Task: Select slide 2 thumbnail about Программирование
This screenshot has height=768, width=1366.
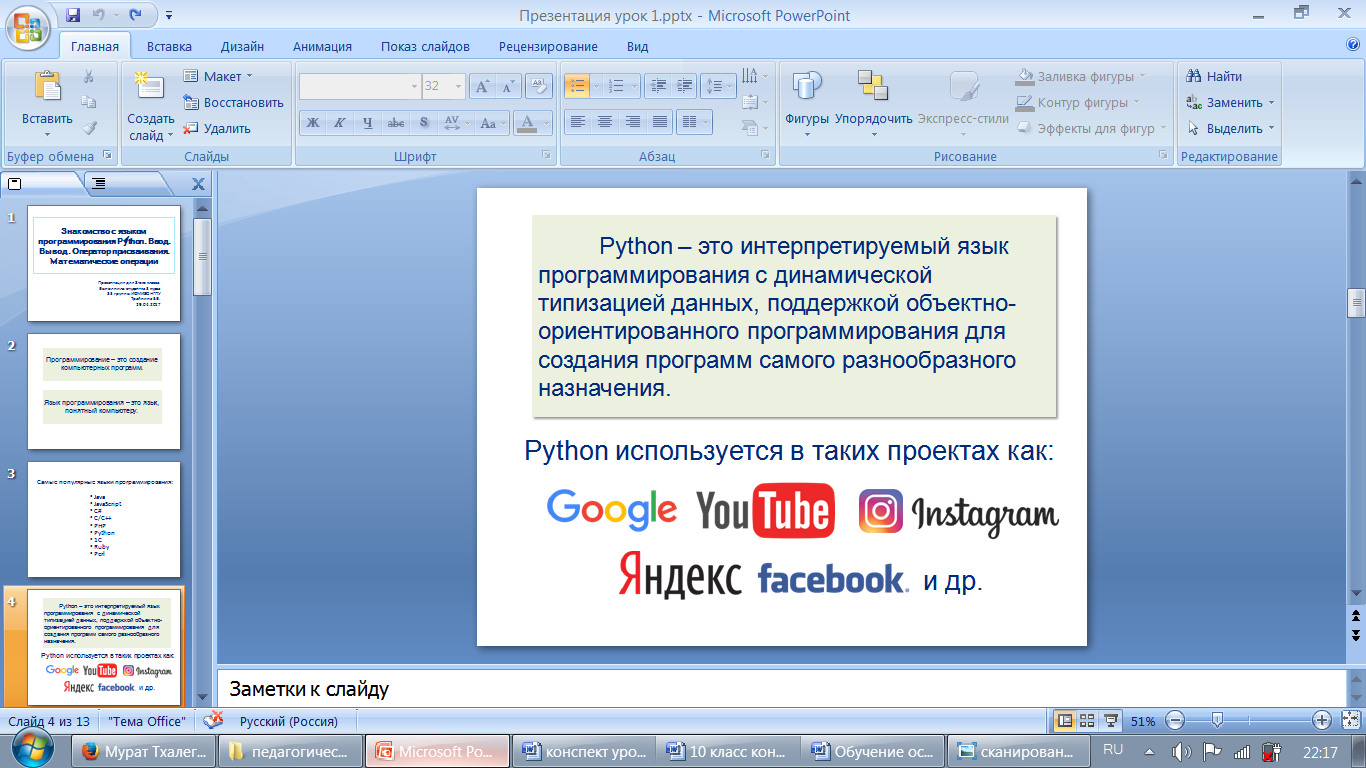Action: [x=104, y=392]
